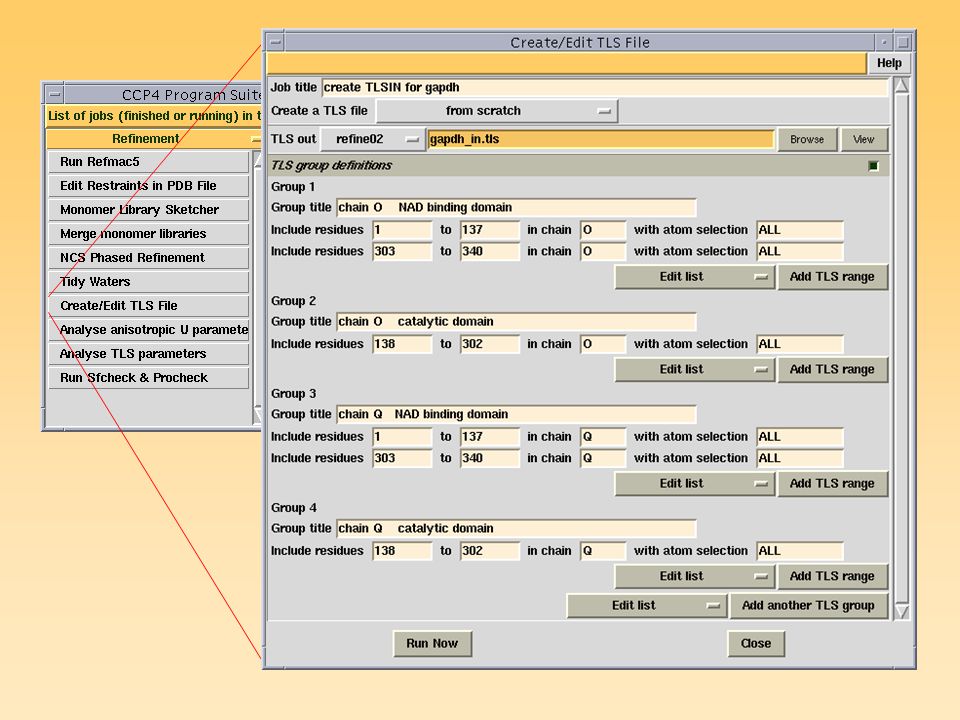
Task: Edit Group 3 title field
Action: tap(517, 414)
